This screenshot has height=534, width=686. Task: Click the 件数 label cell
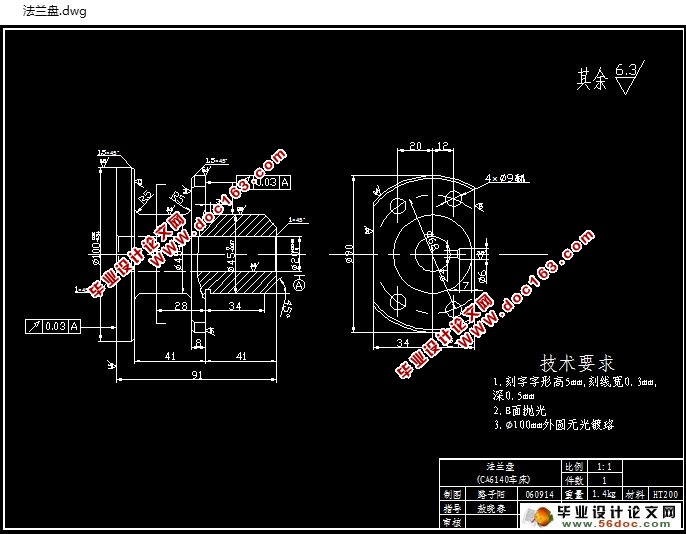(574, 480)
